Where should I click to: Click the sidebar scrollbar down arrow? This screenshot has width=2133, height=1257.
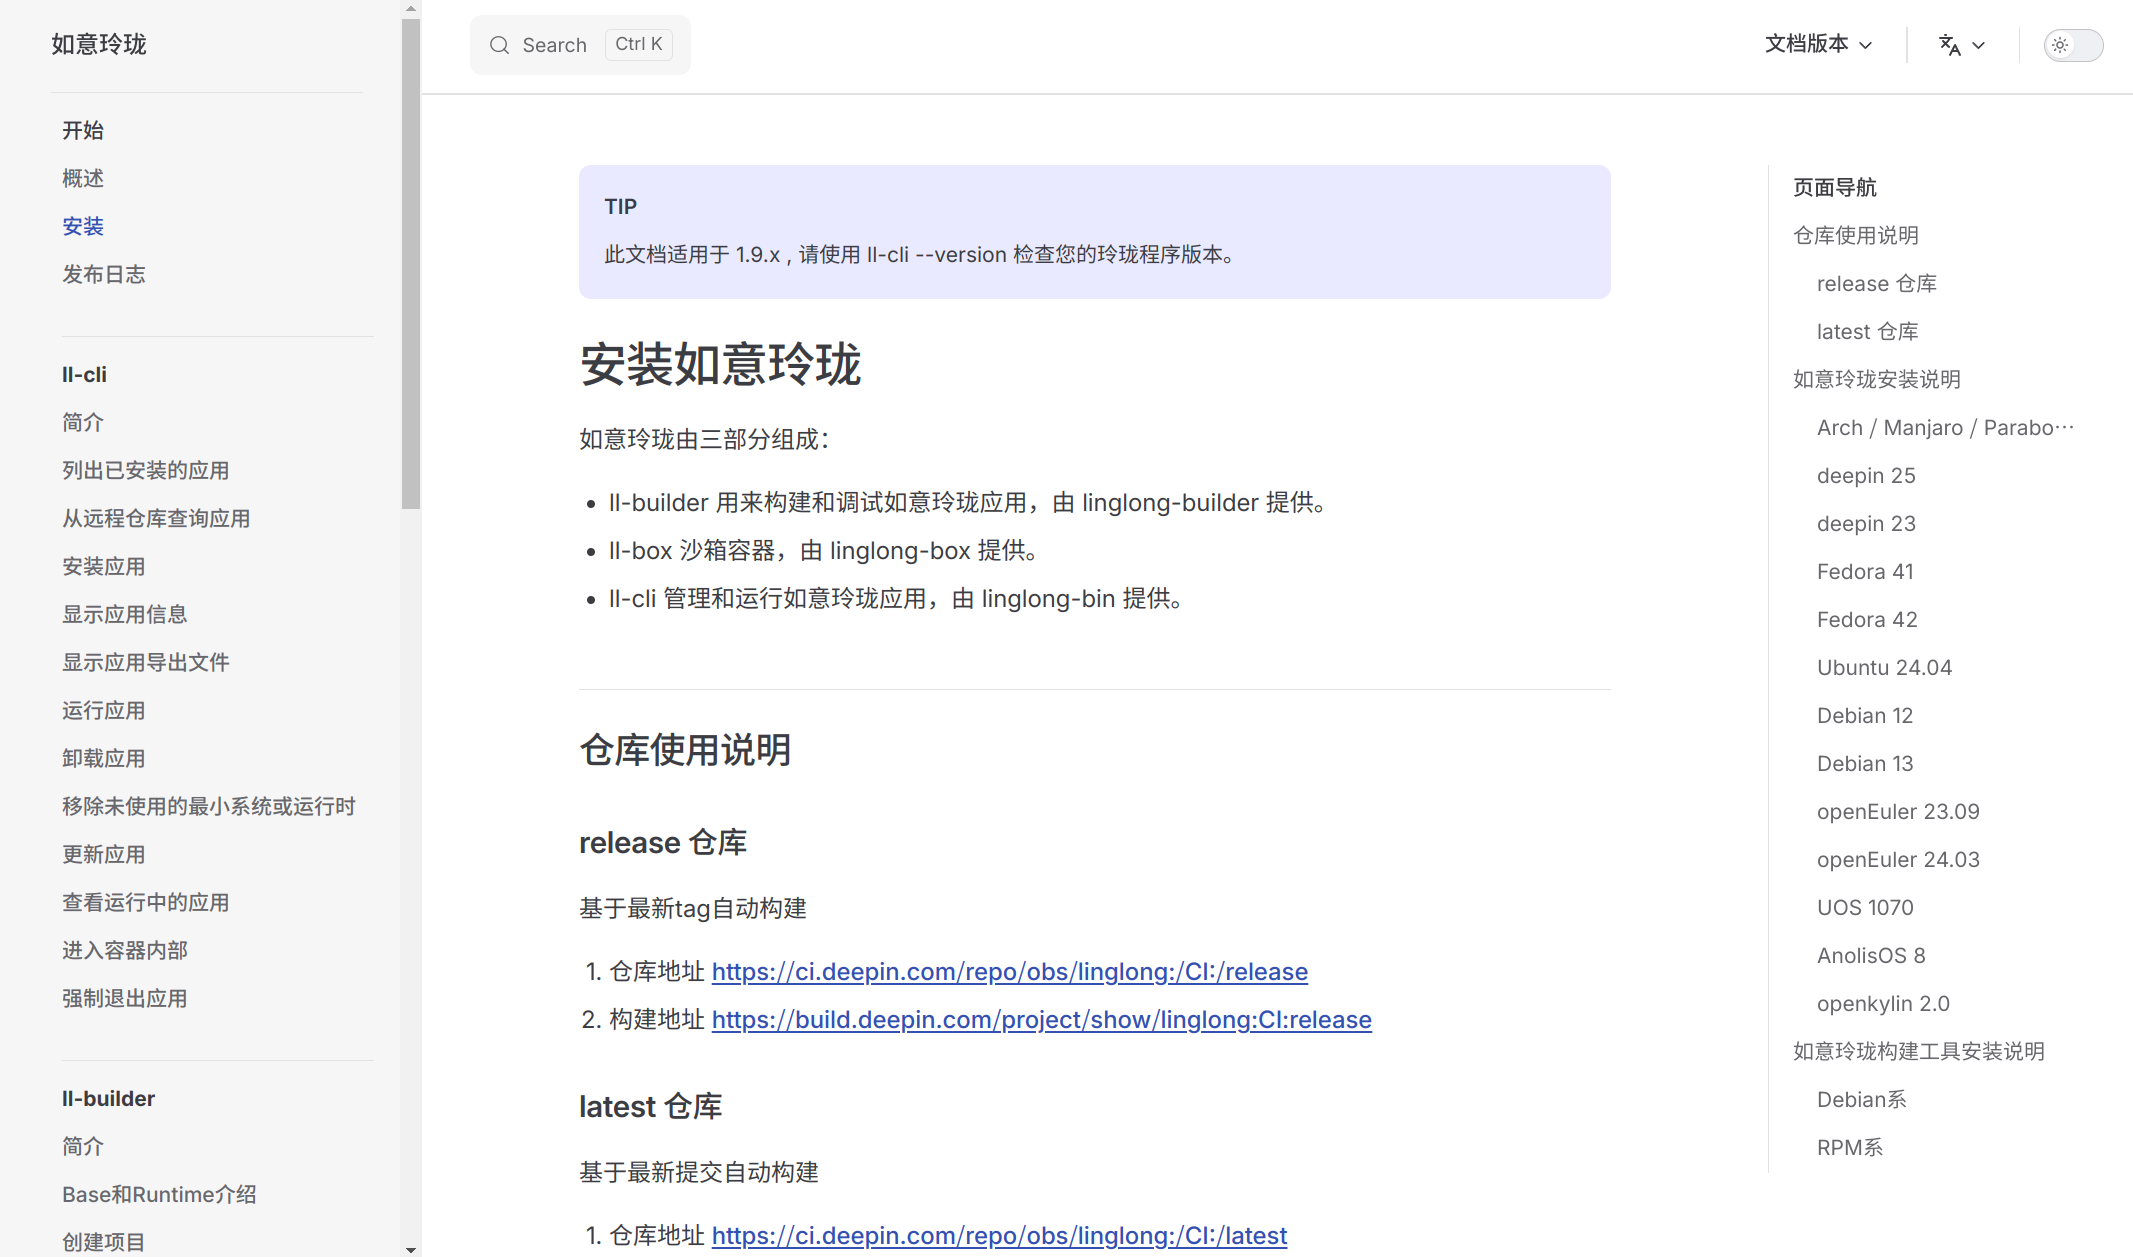(x=411, y=1249)
